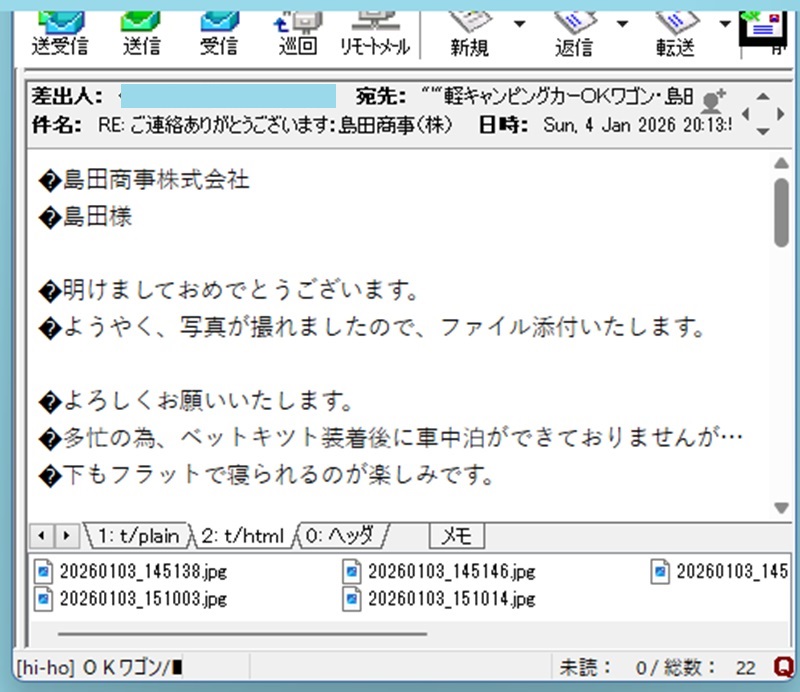This screenshot has width=800, height=692.
Task: Click the tab scroll left arrow
Action: tap(42, 536)
